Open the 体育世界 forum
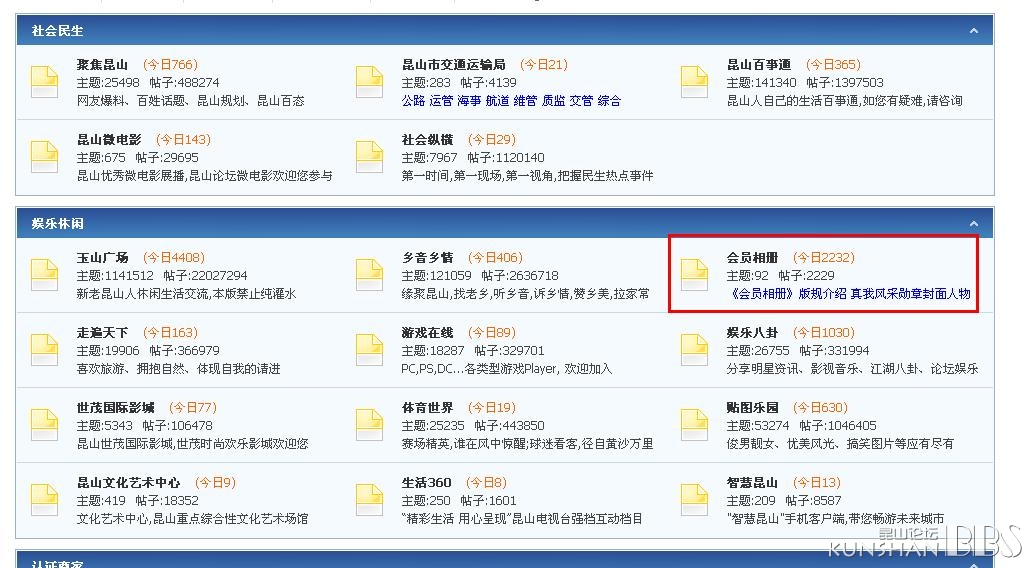Screen dimensions: 1030x568 click(427, 407)
